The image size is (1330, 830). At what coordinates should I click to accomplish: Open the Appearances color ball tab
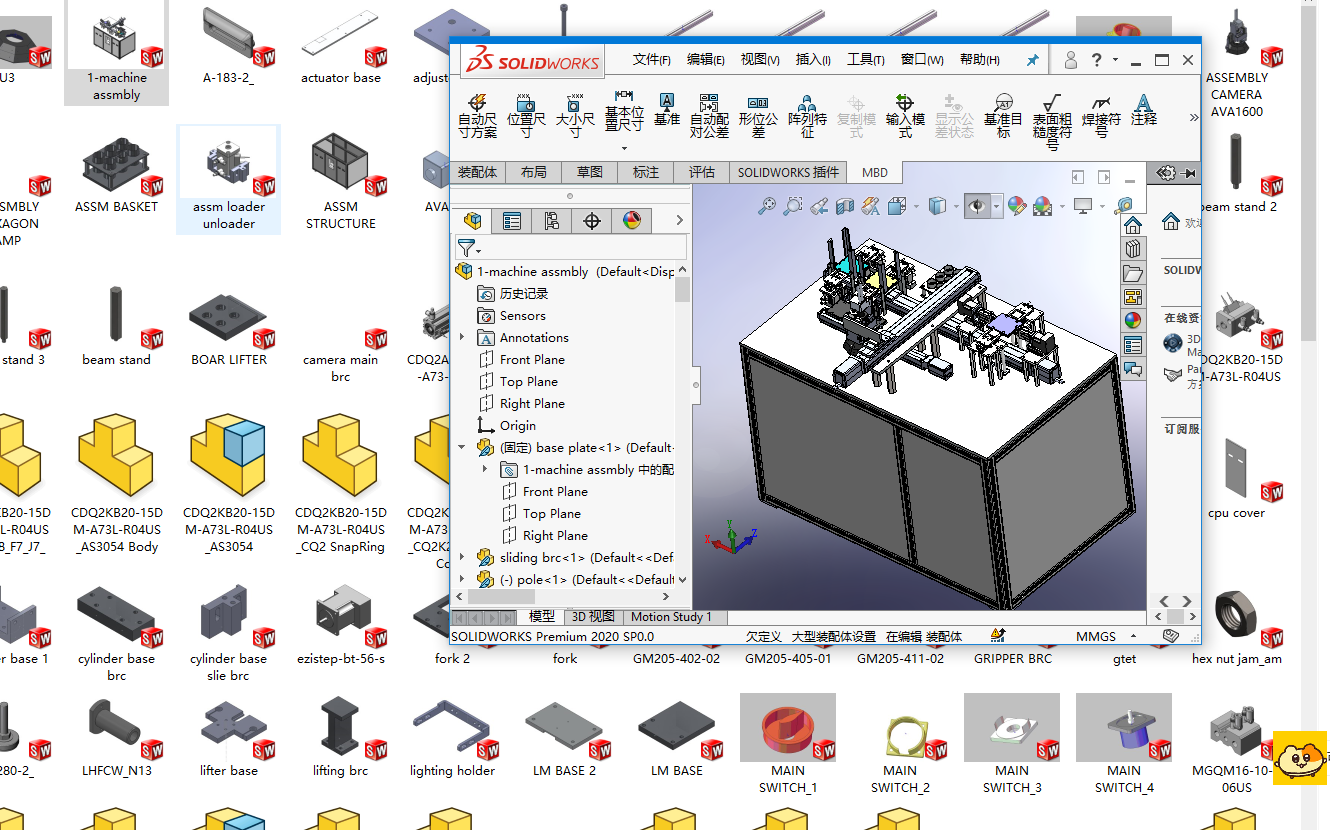(631, 221)
